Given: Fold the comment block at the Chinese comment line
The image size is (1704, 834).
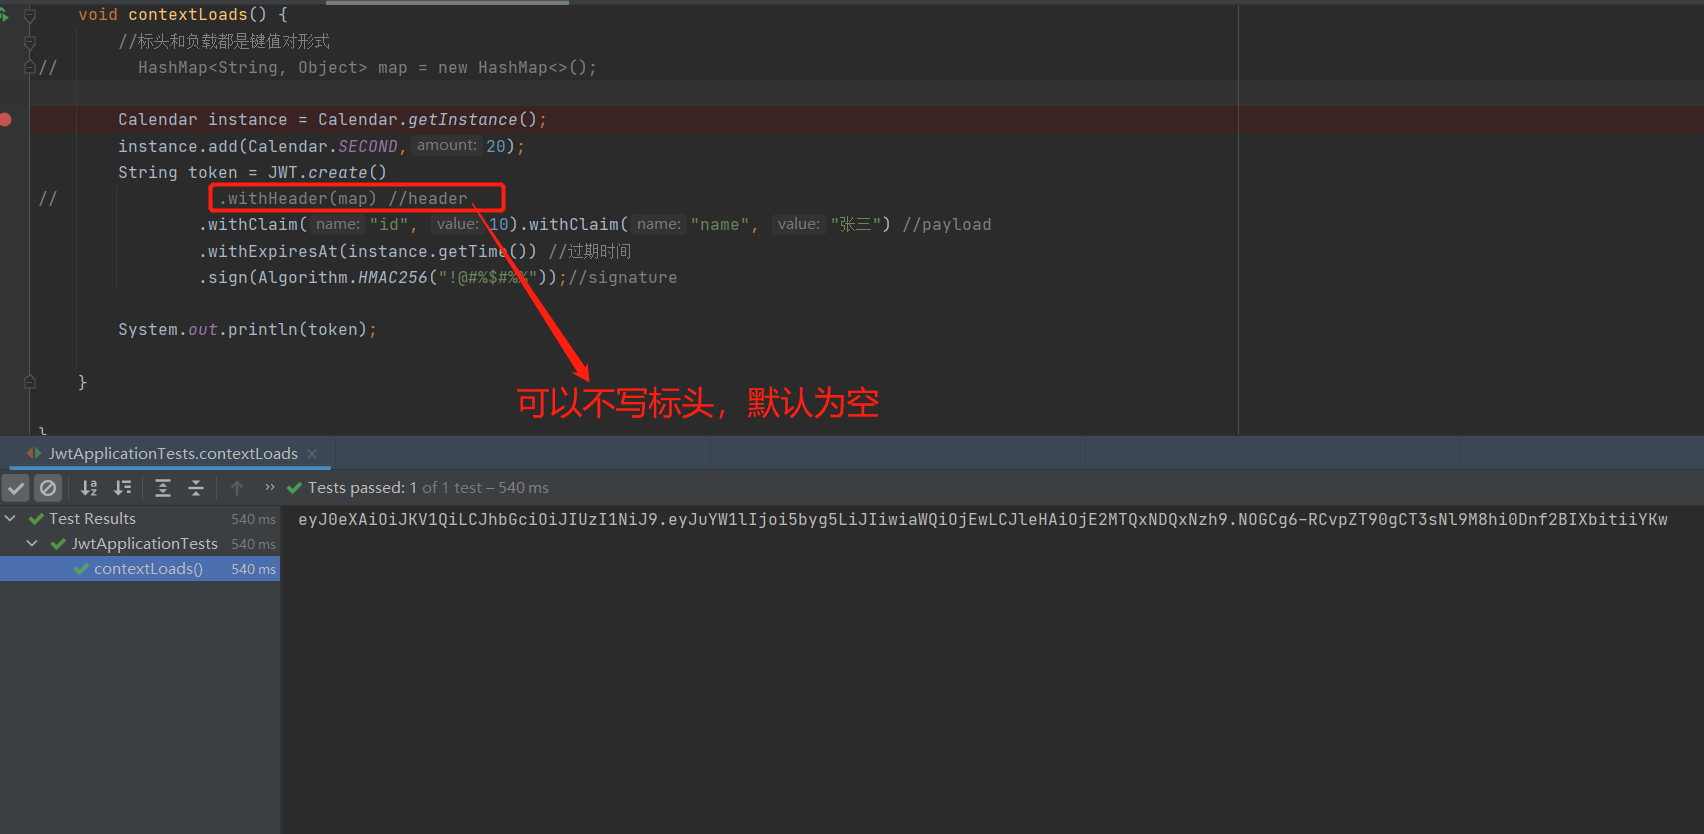Looking at the screenshot, I should pyautogui.click(x=30, y=41).
